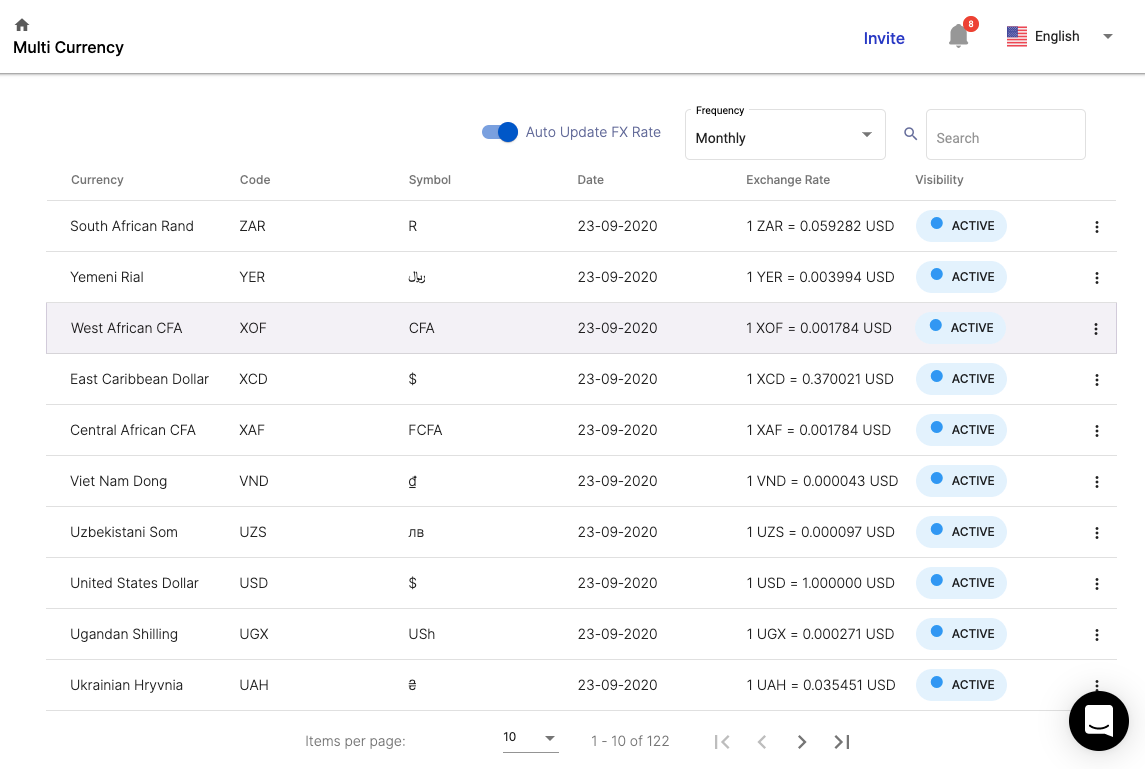Open row menu for East Caribbean Dollar
Image resolution: width=1145 pixels, height=769 pixels.
click(x=1096, y=380)
